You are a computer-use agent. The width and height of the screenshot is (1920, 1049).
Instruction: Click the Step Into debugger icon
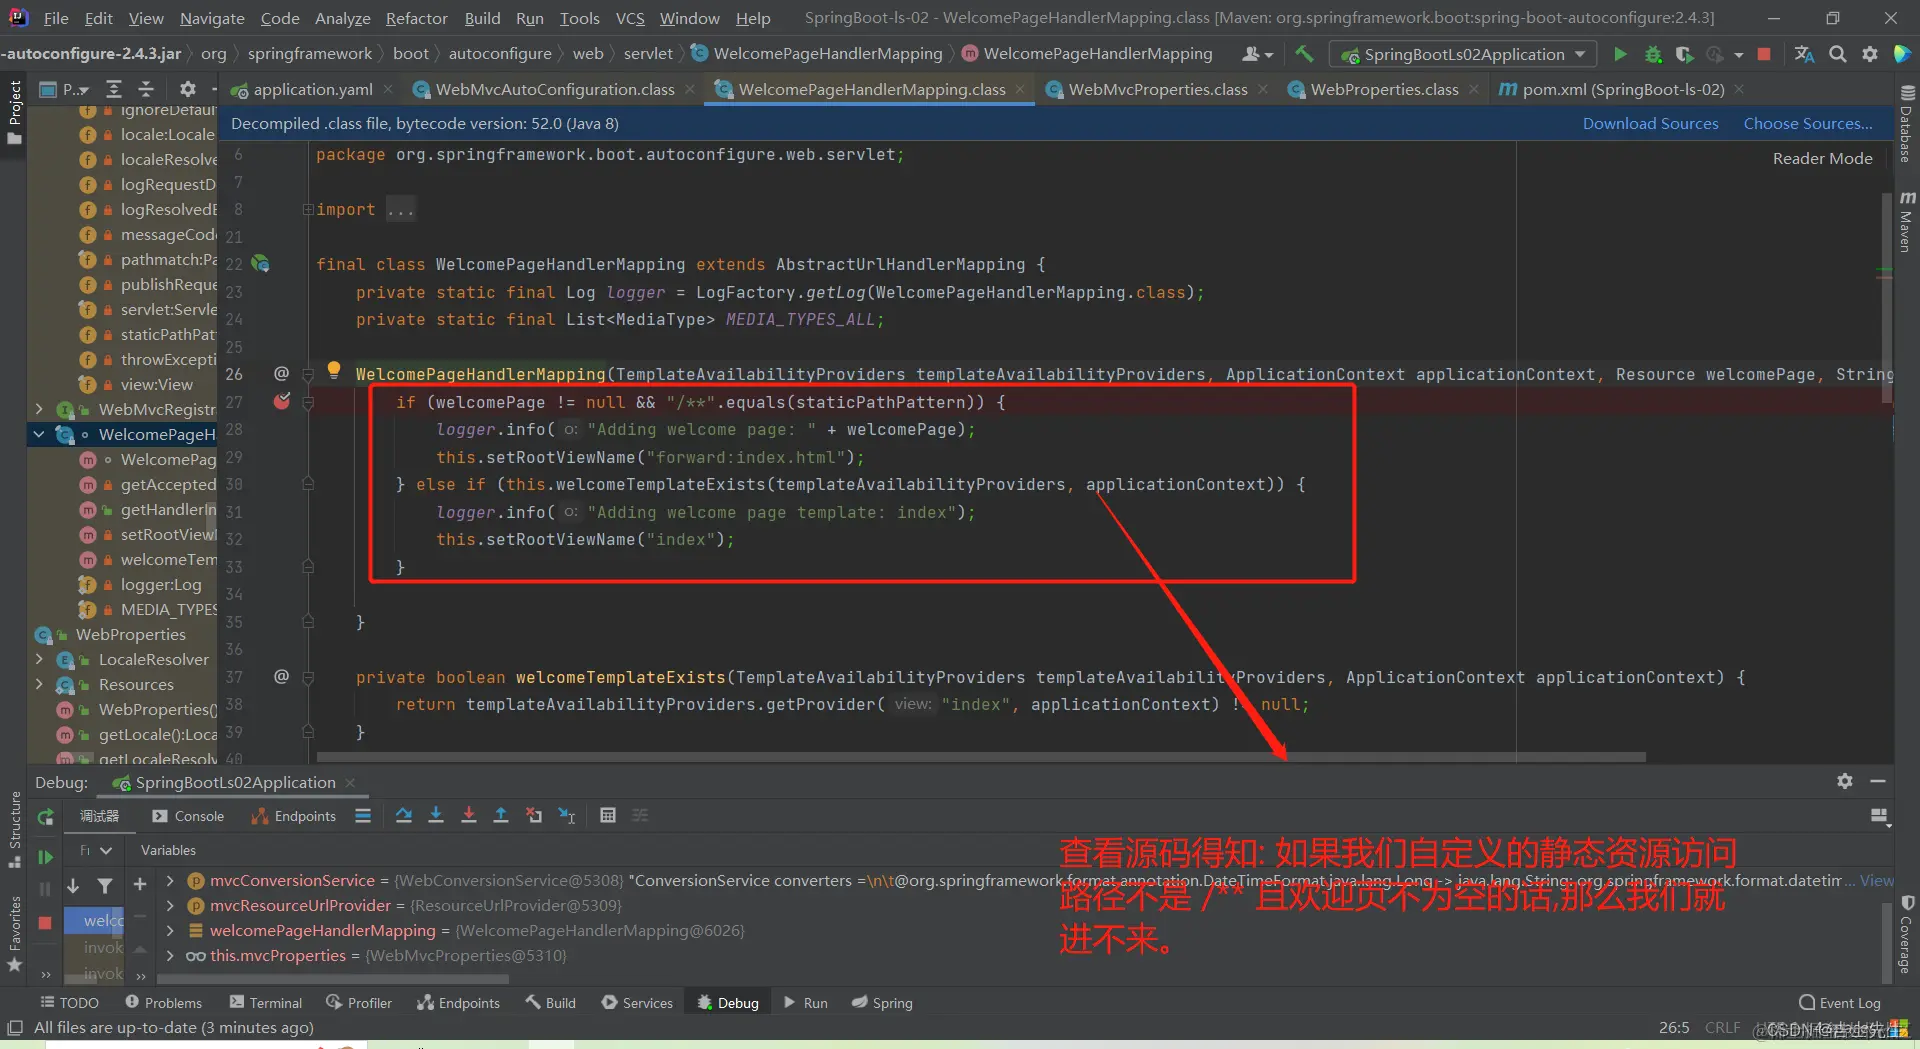pos(436,816)
